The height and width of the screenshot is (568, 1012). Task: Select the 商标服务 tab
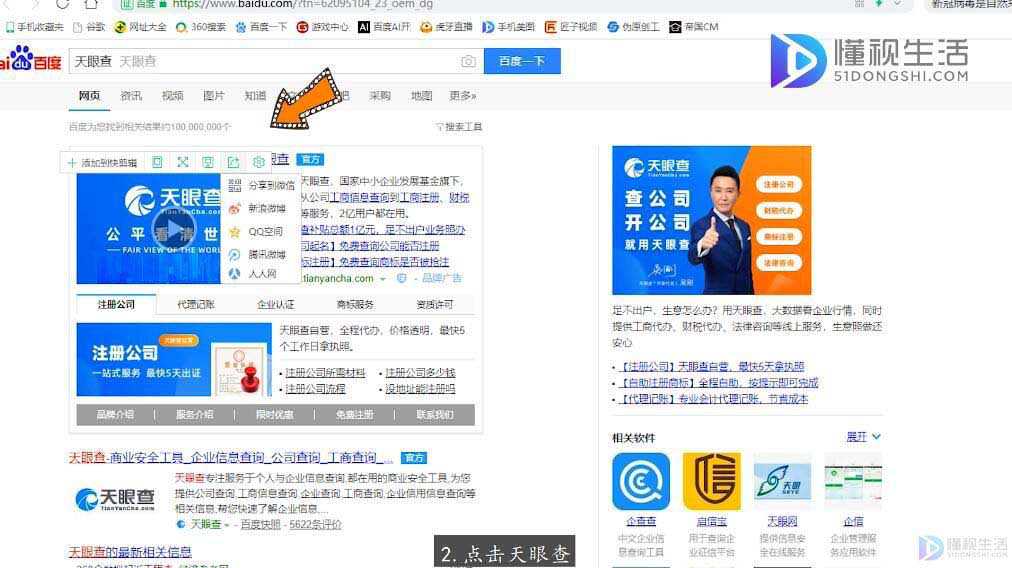pyautogui.click(x=355, y=304)
